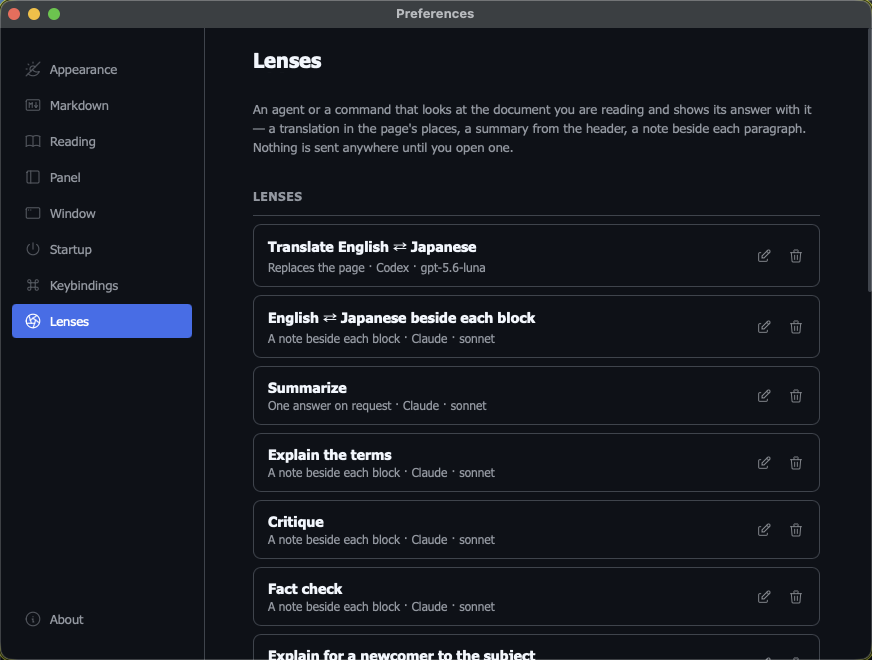Click the Explain for a newcomer title
This screenshot has width=872, height=660.
point(401,654)
